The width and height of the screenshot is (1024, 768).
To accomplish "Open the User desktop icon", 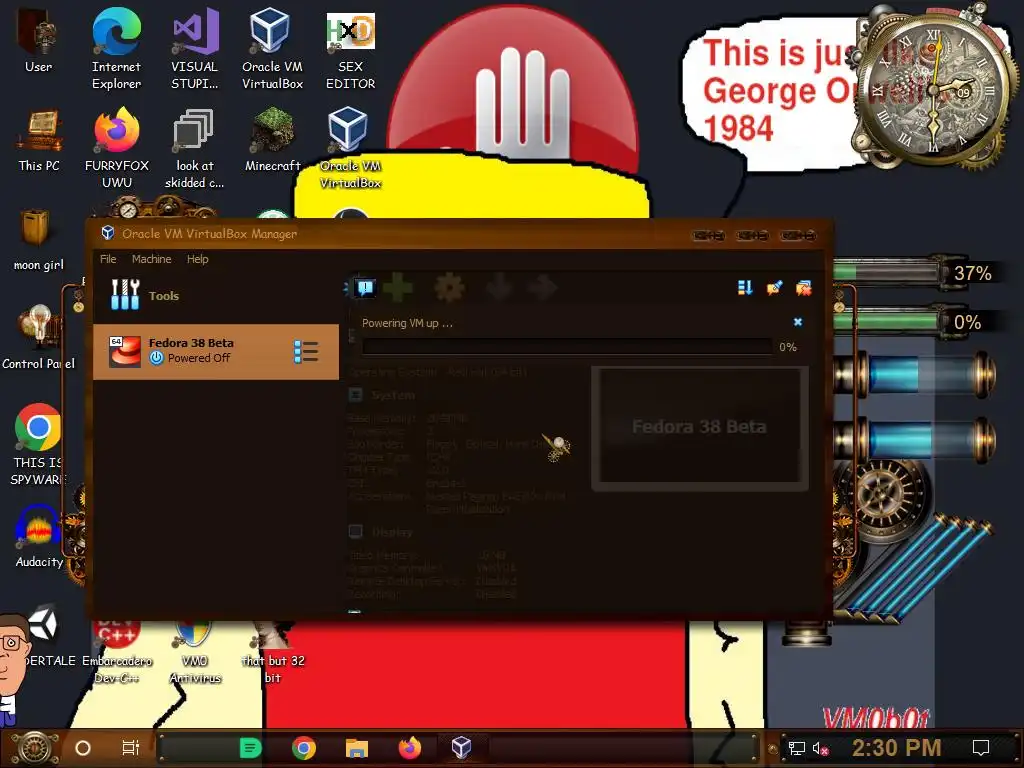I will click(39, 40).
